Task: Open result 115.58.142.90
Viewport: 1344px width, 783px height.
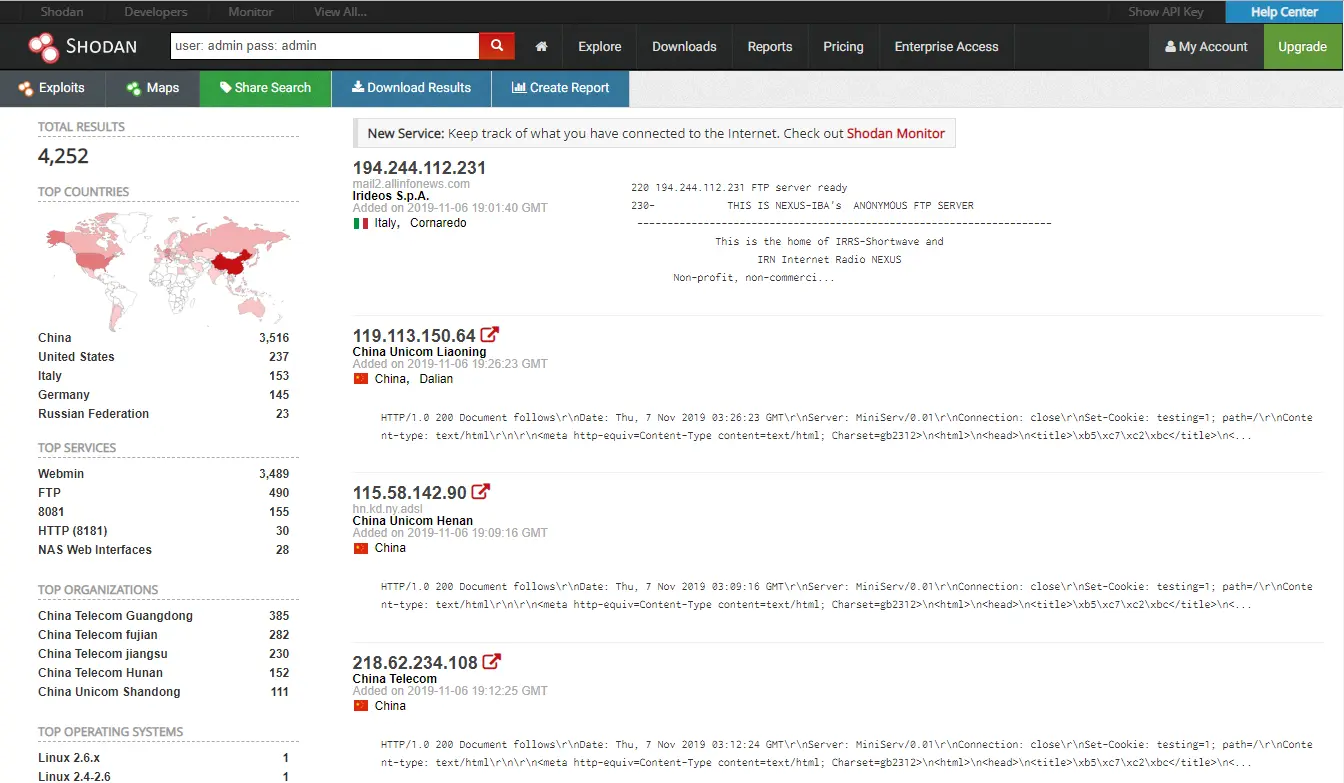Action: (x=409, y=493)
